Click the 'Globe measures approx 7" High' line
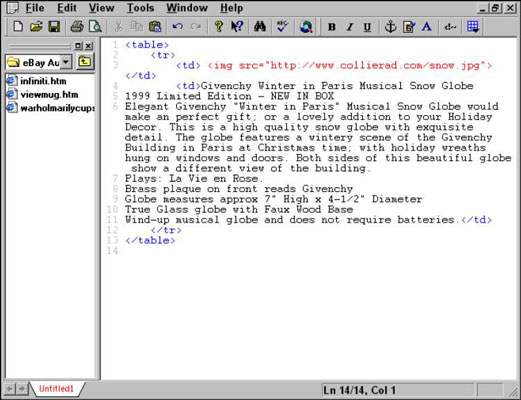Viewport: 521px width, 400px height. tap(273, 199)
